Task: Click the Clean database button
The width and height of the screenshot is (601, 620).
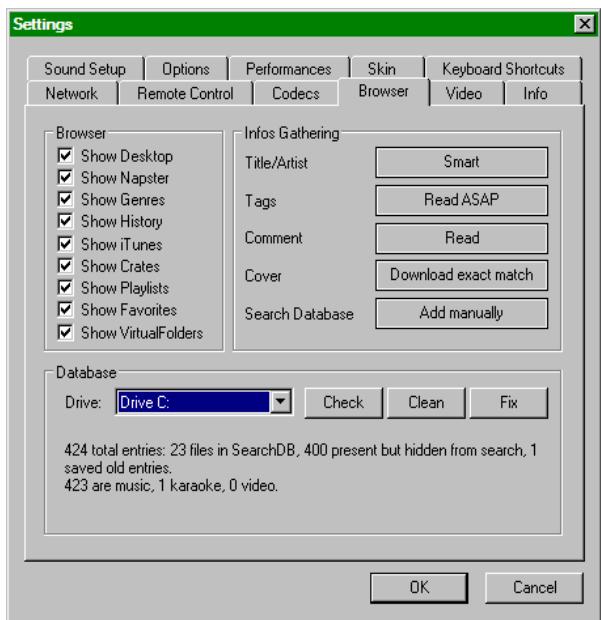Action: pyautogui.click(x=426, y=403)
